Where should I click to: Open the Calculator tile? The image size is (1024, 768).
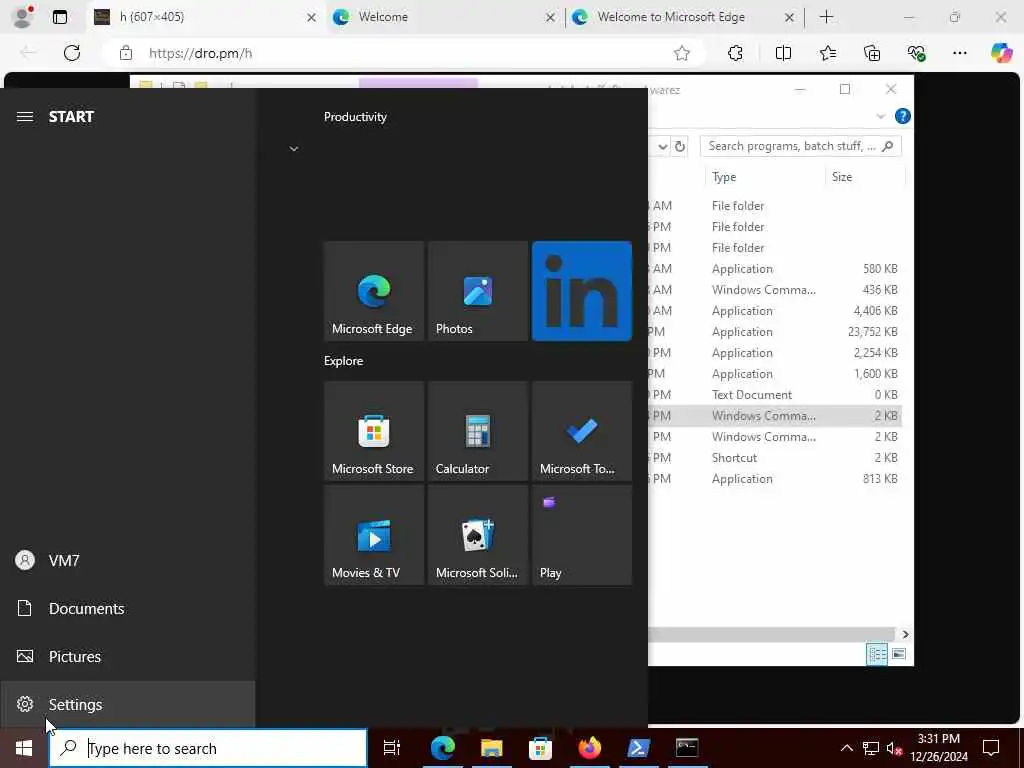477,431
